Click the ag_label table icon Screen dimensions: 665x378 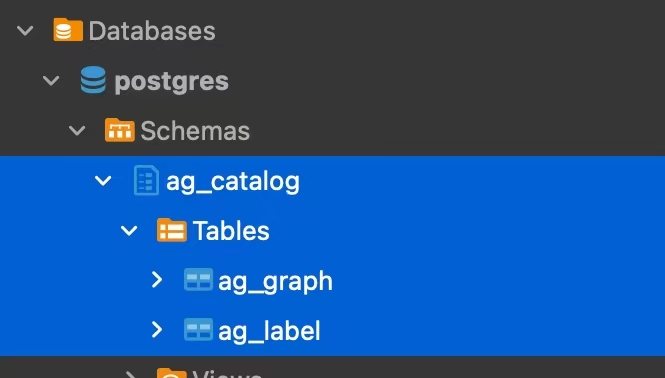(x=198, y=330)
